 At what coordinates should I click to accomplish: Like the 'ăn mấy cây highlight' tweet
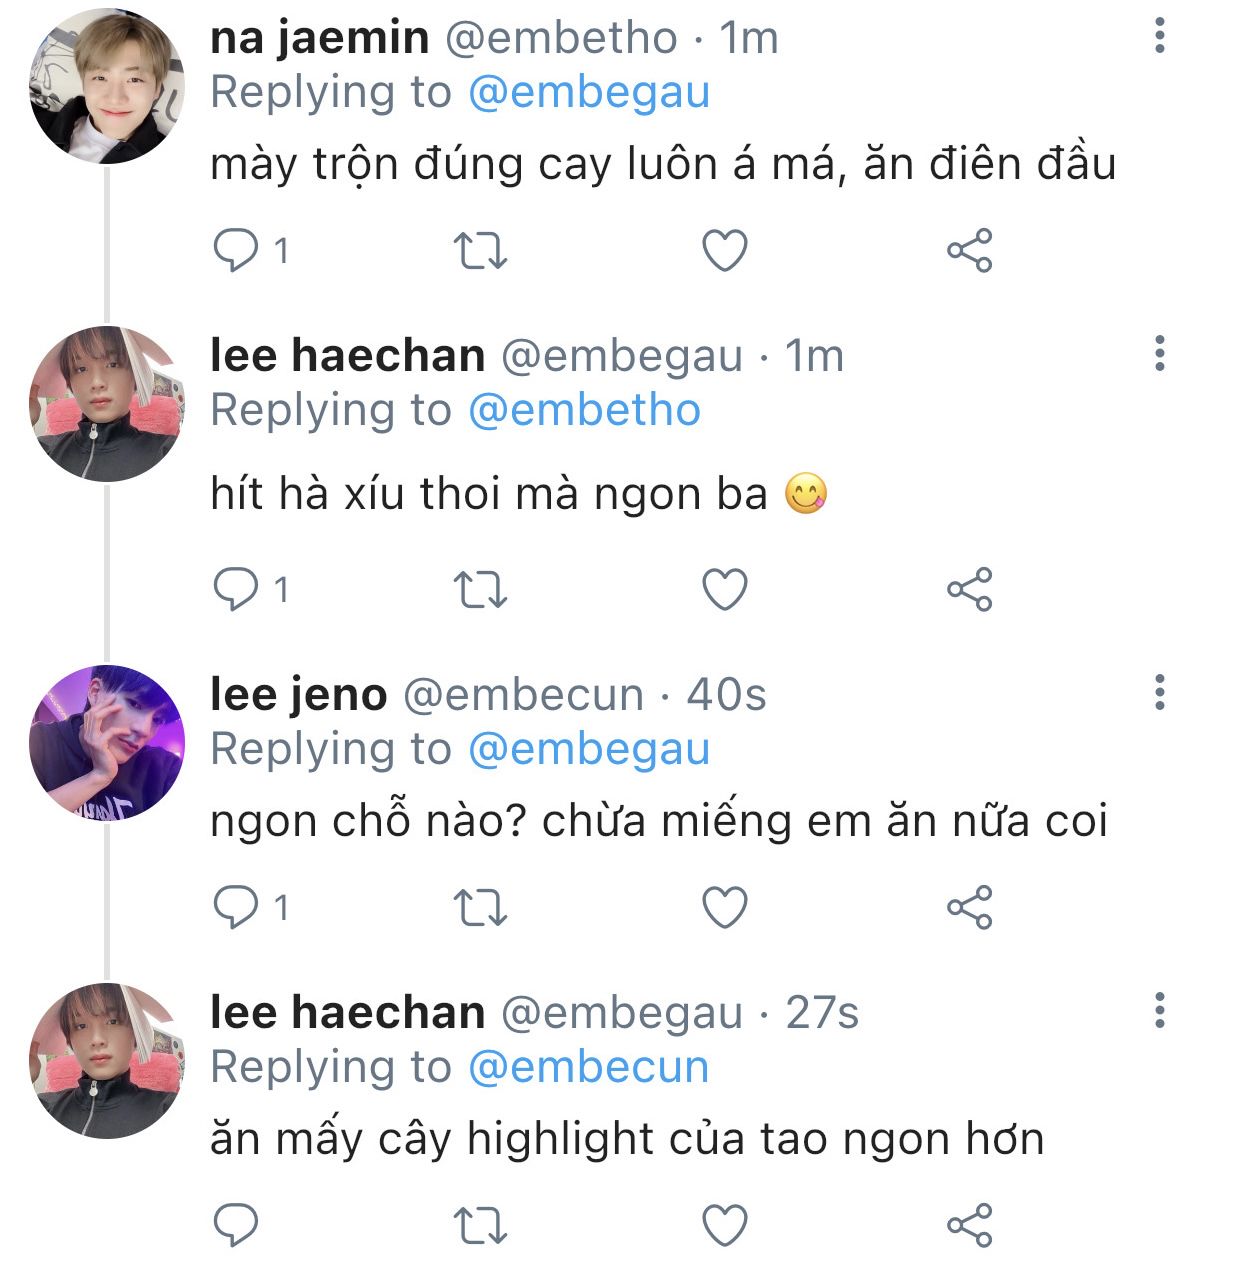click(725, 1225)
